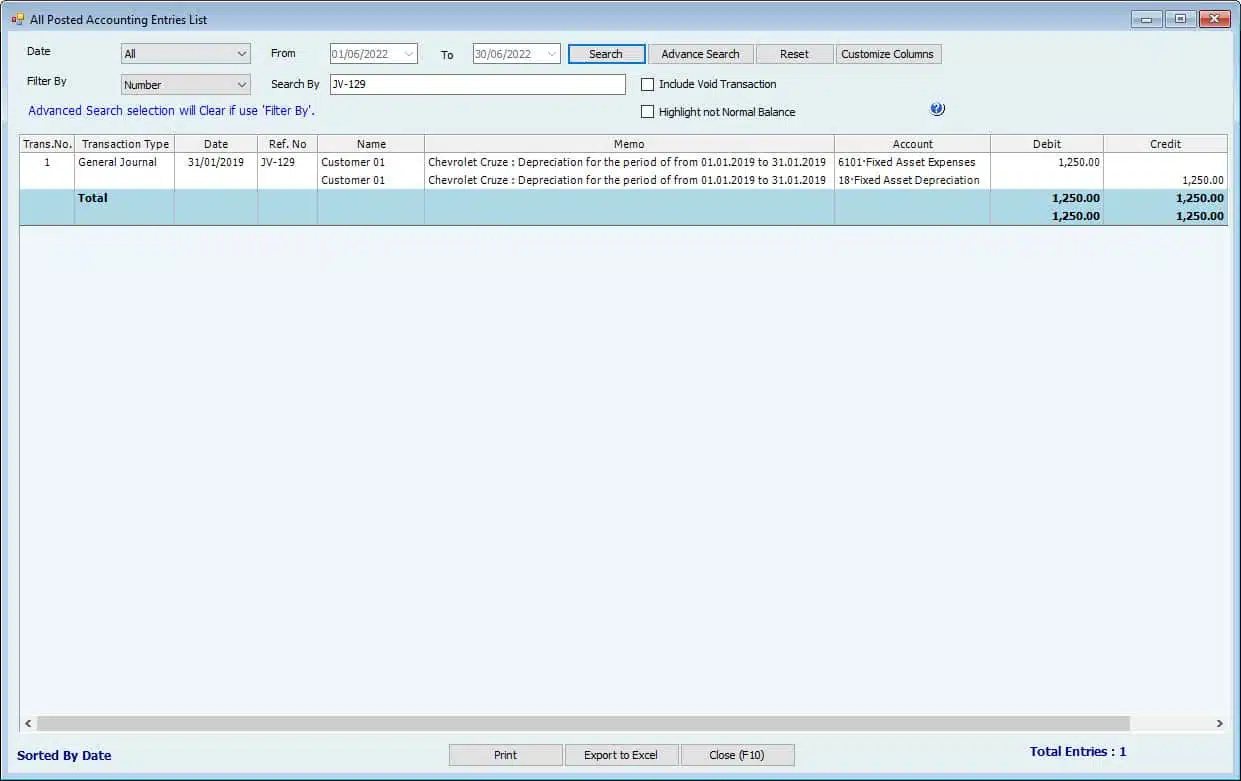Click Customer 01 in the first row
The height and width of the screenshot is (781, 1241).
(x=353, y=162)
